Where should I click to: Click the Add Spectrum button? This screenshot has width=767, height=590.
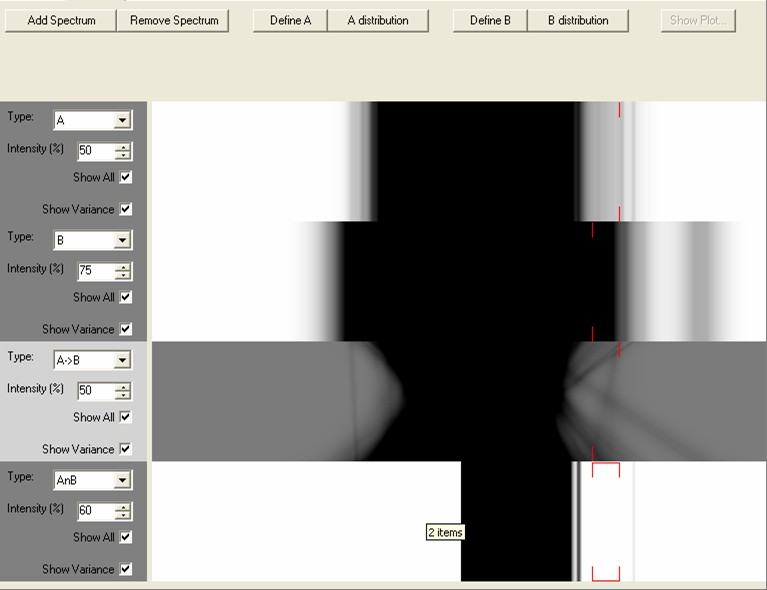pyautogui.click(x=60, y=20)
